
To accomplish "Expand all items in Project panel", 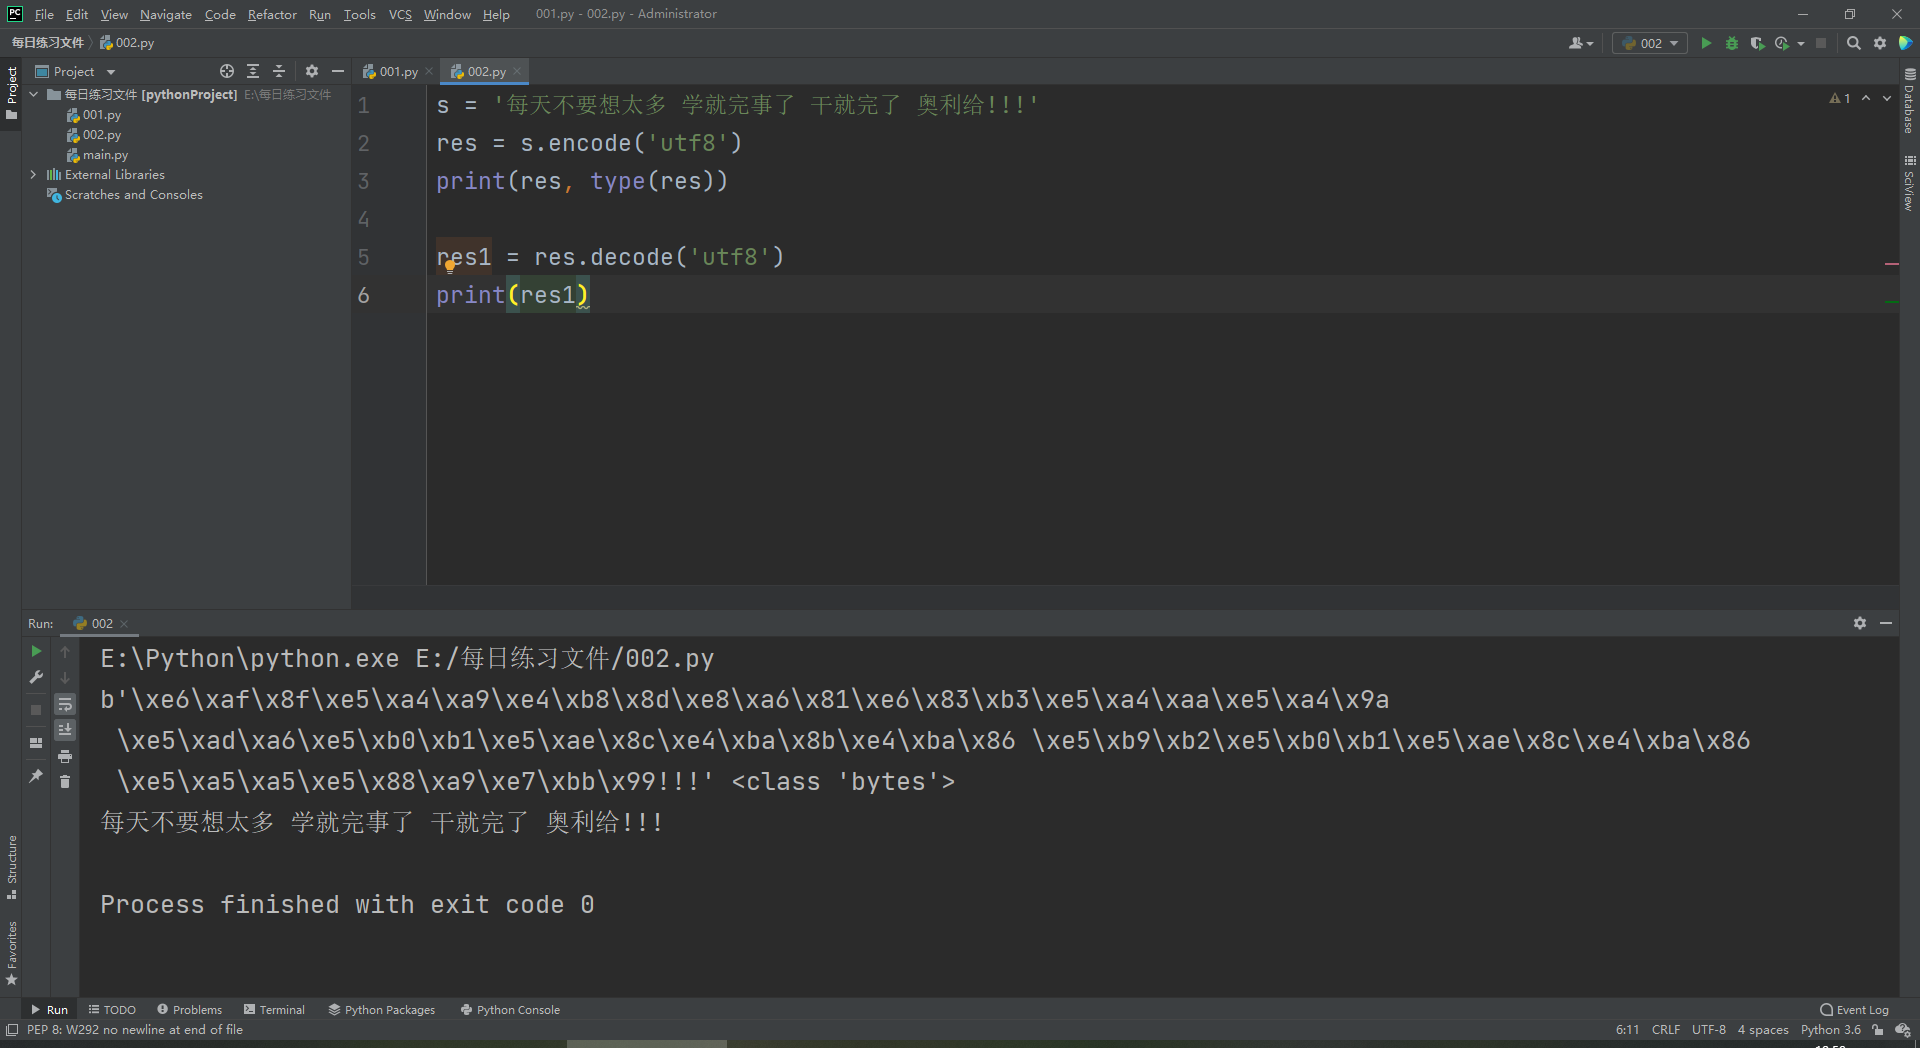I will click(x=253, y=71).
